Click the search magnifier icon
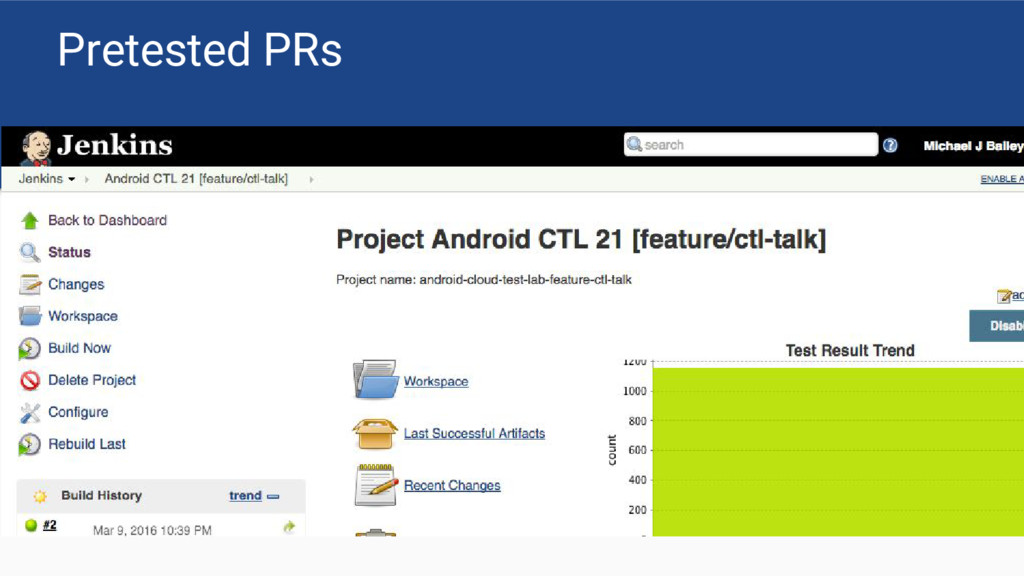This screenshot has width=1024, height=576. (634, 144)
